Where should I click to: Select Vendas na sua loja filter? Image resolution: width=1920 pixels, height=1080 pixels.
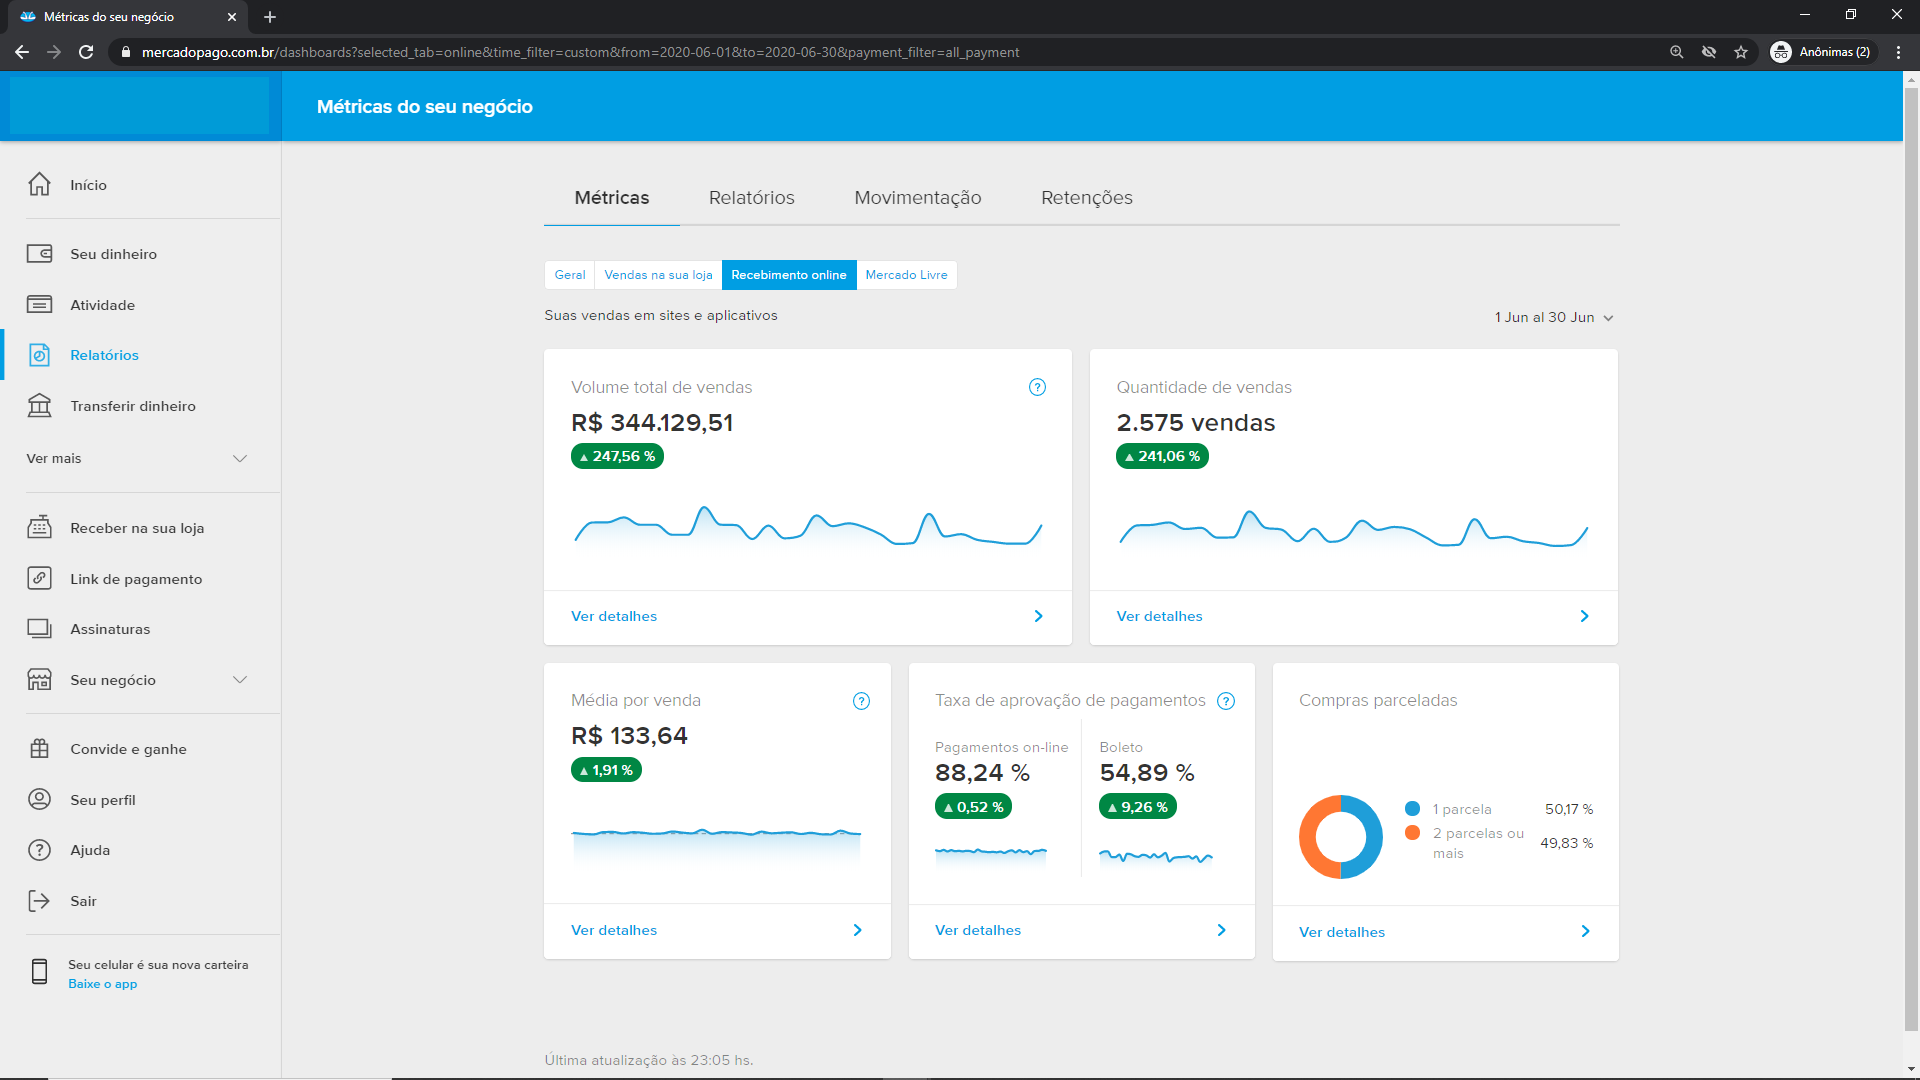[658, 275]
